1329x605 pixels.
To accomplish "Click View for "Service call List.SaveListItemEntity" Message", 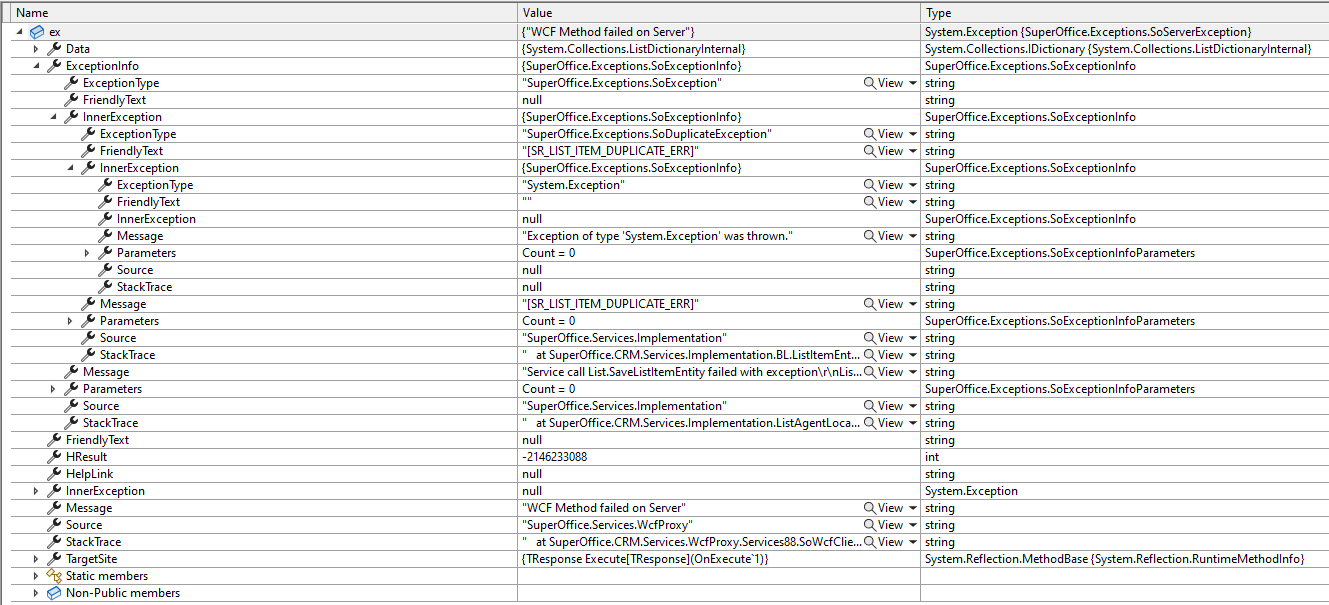I will click(x=890, y=372).
